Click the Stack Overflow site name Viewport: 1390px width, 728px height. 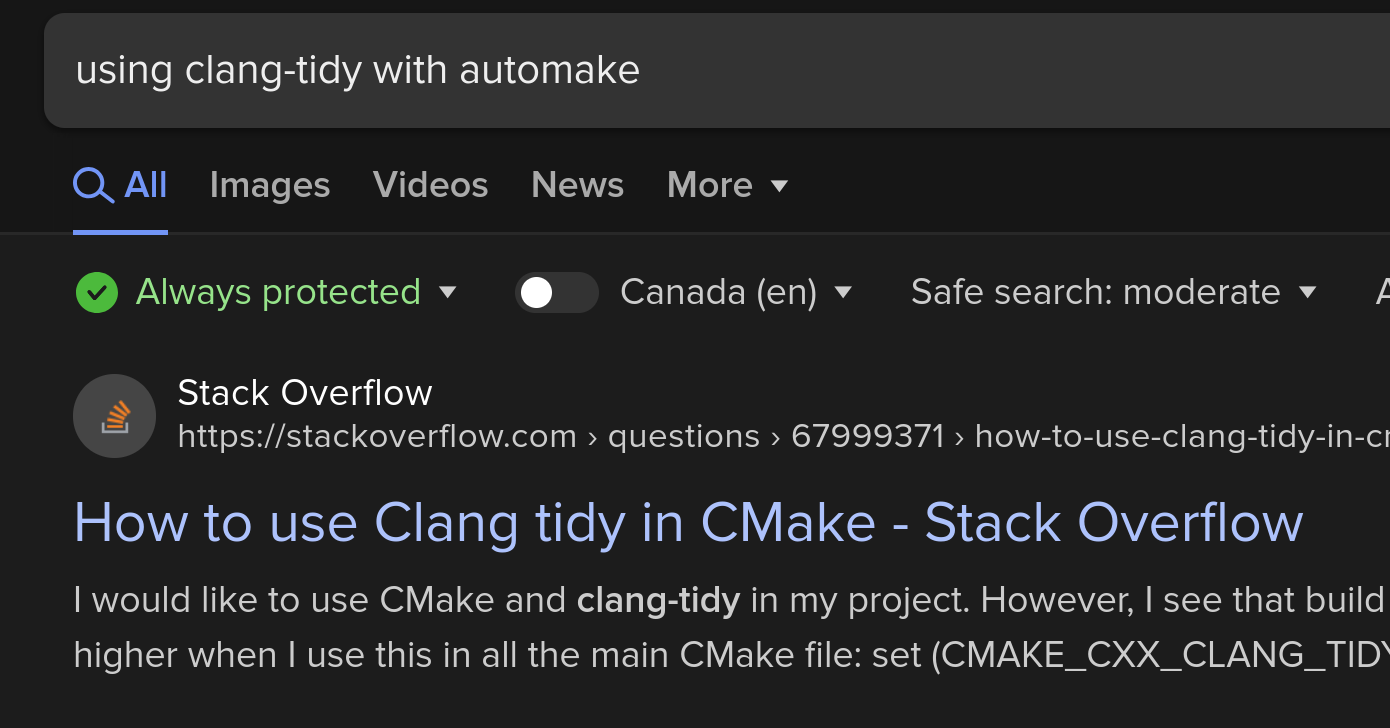[x=305, y=393]
